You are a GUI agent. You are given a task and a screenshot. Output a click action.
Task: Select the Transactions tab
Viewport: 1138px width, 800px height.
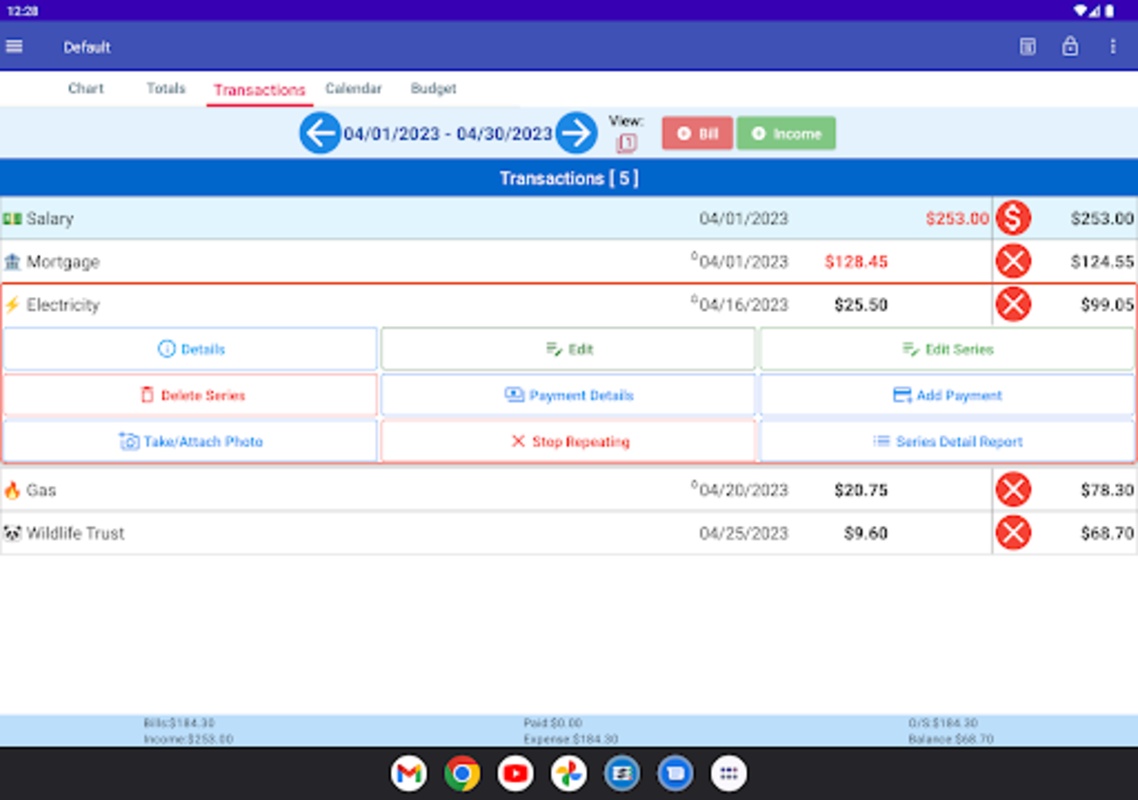(x=259, y=90)
